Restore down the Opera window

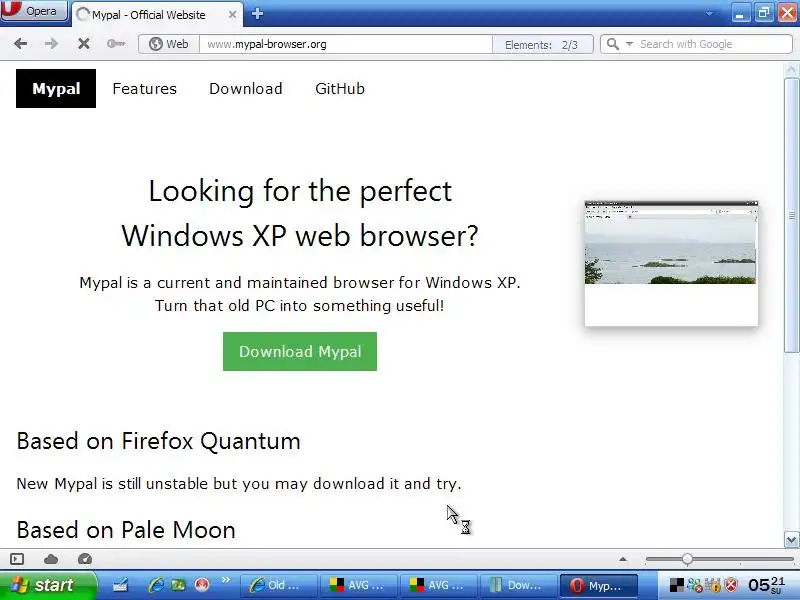(x=763, y=13)
